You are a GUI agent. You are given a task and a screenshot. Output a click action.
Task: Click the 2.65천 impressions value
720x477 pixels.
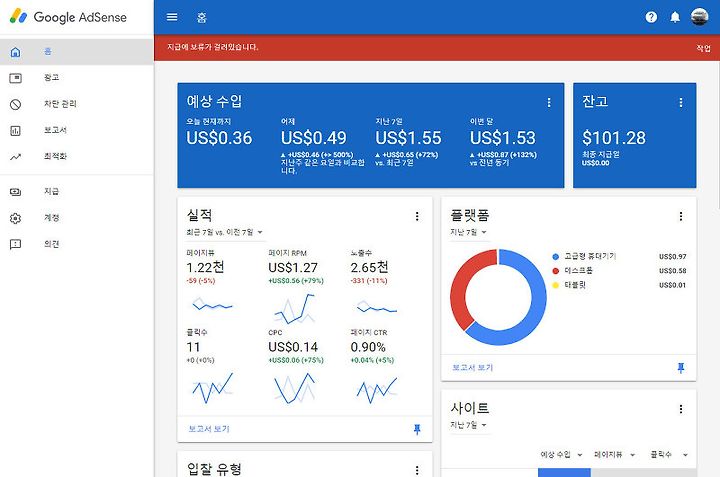[x=370, y=267]
